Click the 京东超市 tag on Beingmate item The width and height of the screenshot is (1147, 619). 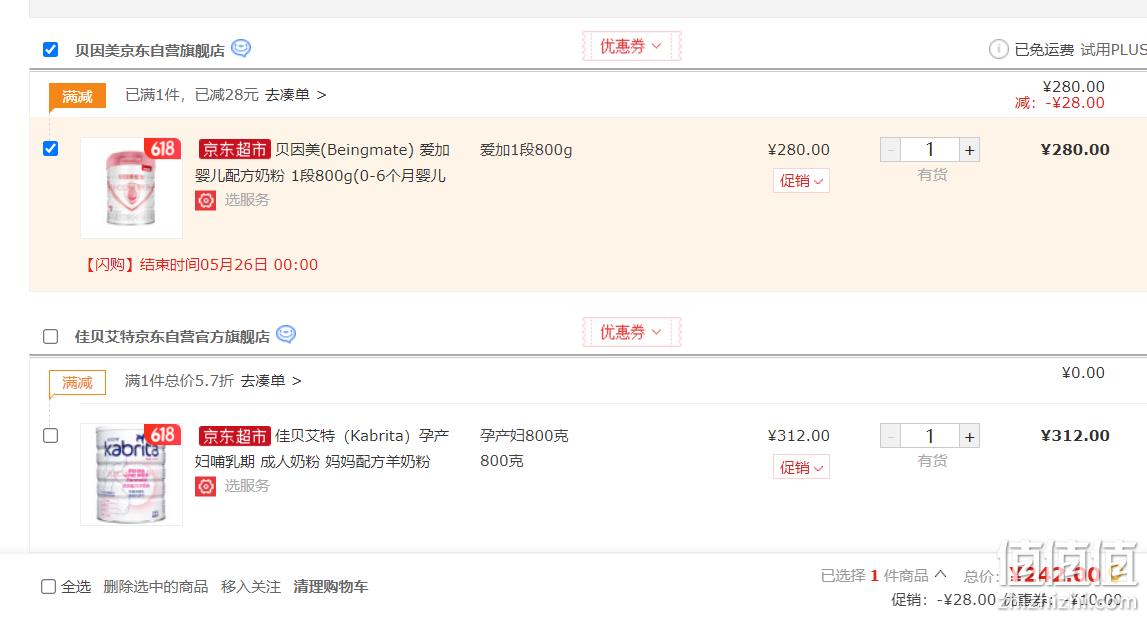coord(234,150)
